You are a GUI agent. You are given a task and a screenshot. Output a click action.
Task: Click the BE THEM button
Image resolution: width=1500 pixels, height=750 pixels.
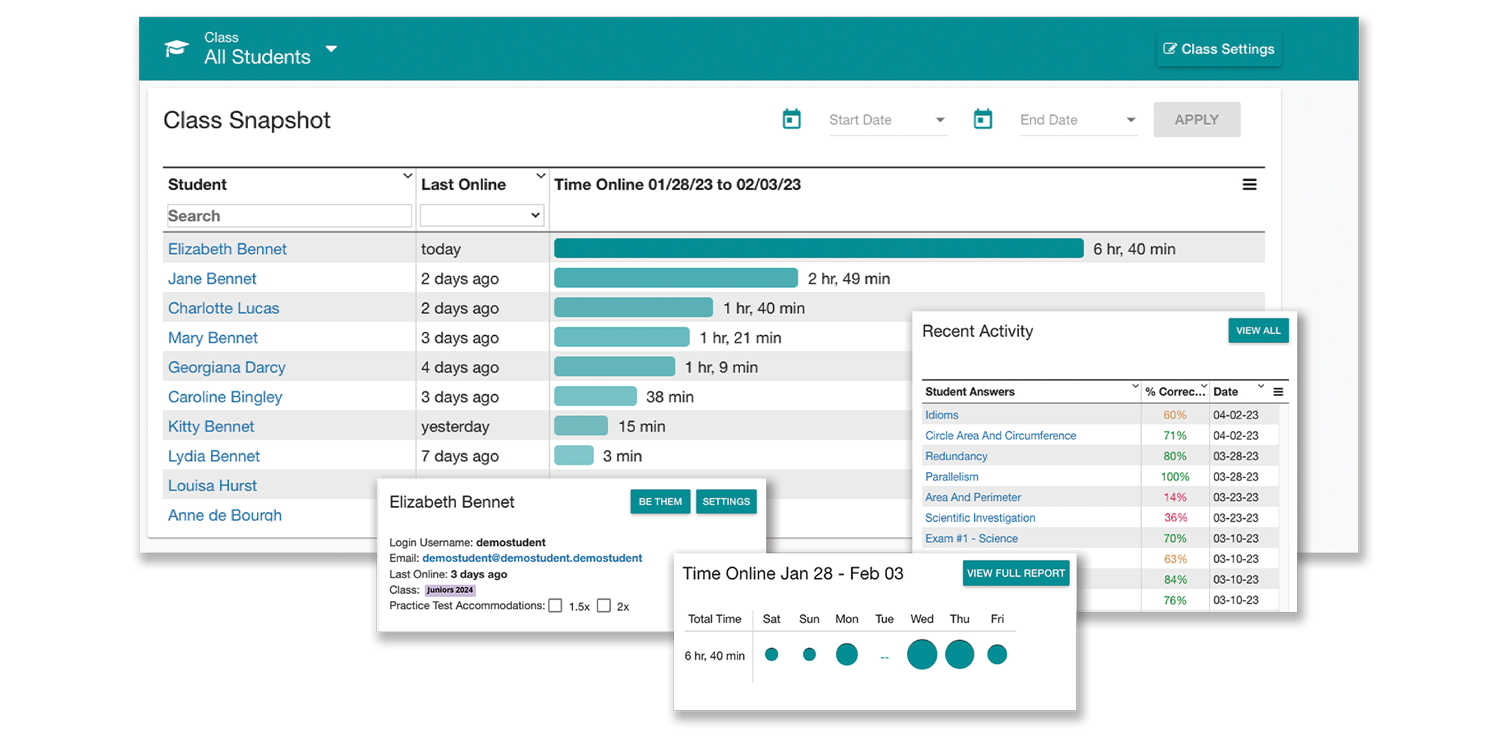(x=660, y=502)
